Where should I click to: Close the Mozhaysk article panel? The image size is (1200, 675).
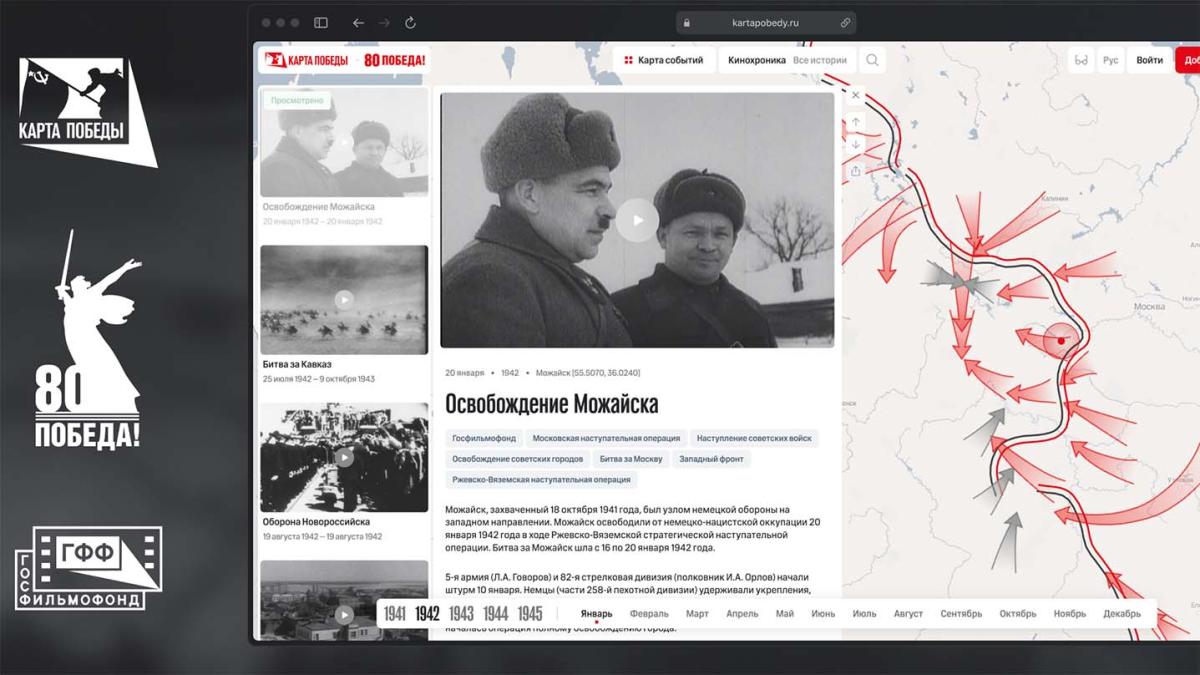[x=855, y=96]
